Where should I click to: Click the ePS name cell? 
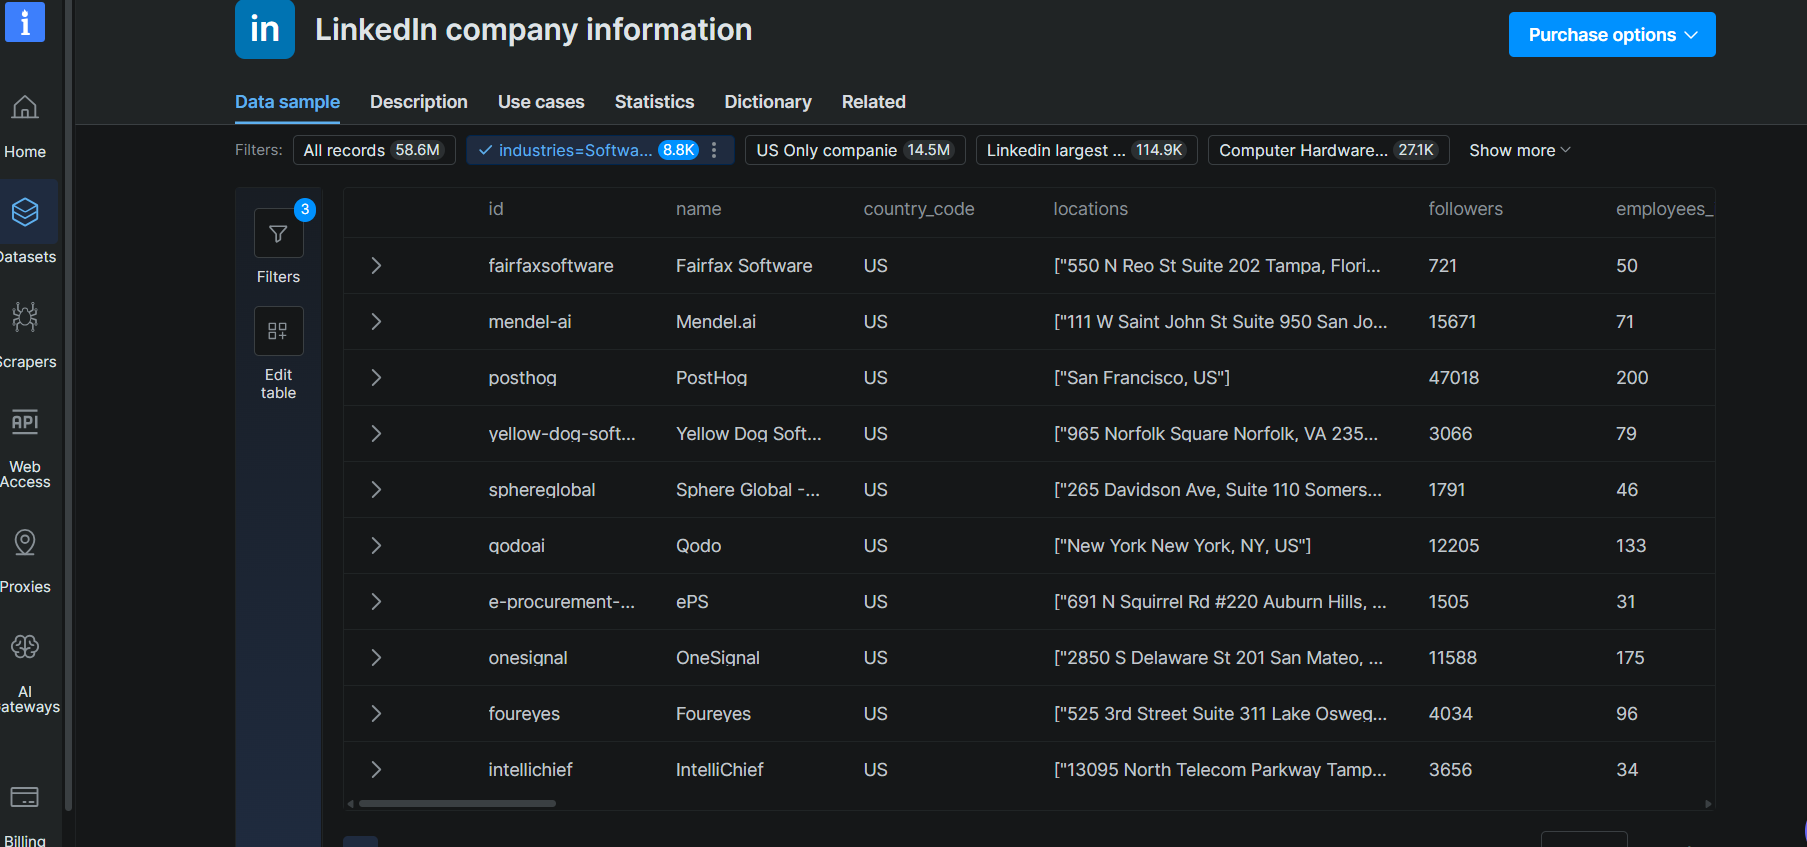point(692,602)
